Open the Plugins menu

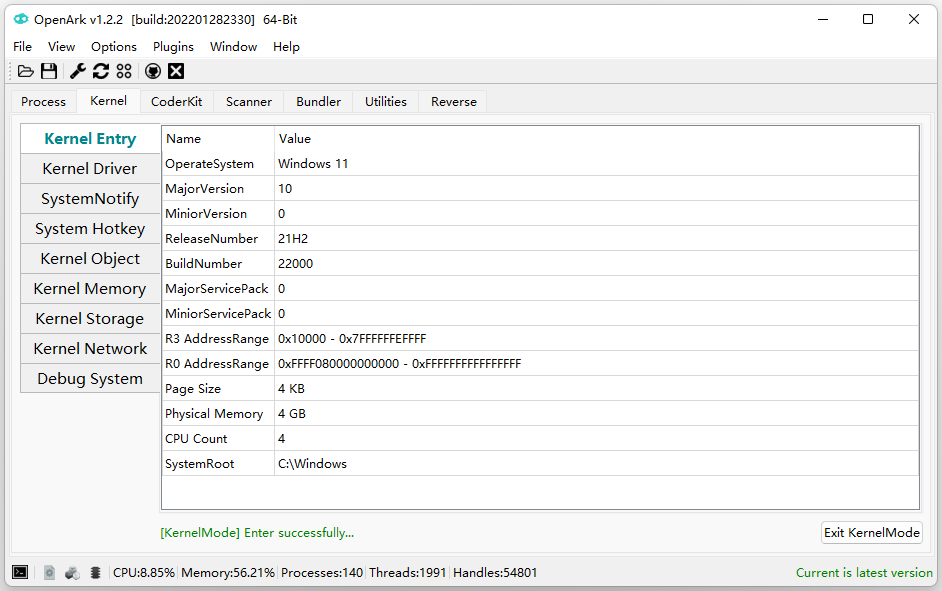[x=173, y=47]
